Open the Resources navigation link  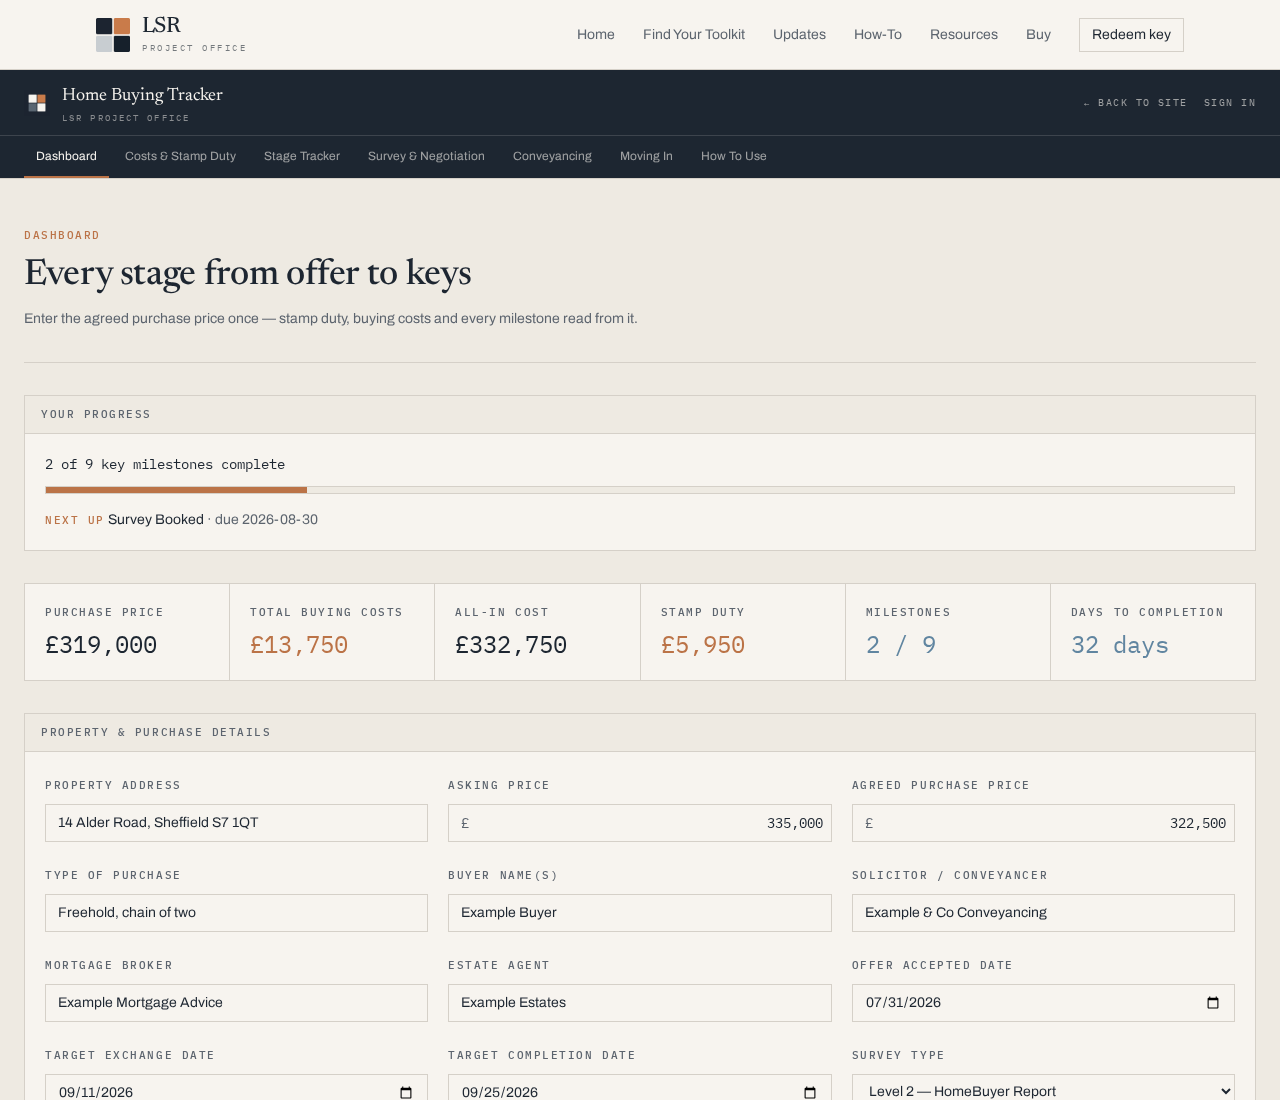tap(964, 35)
